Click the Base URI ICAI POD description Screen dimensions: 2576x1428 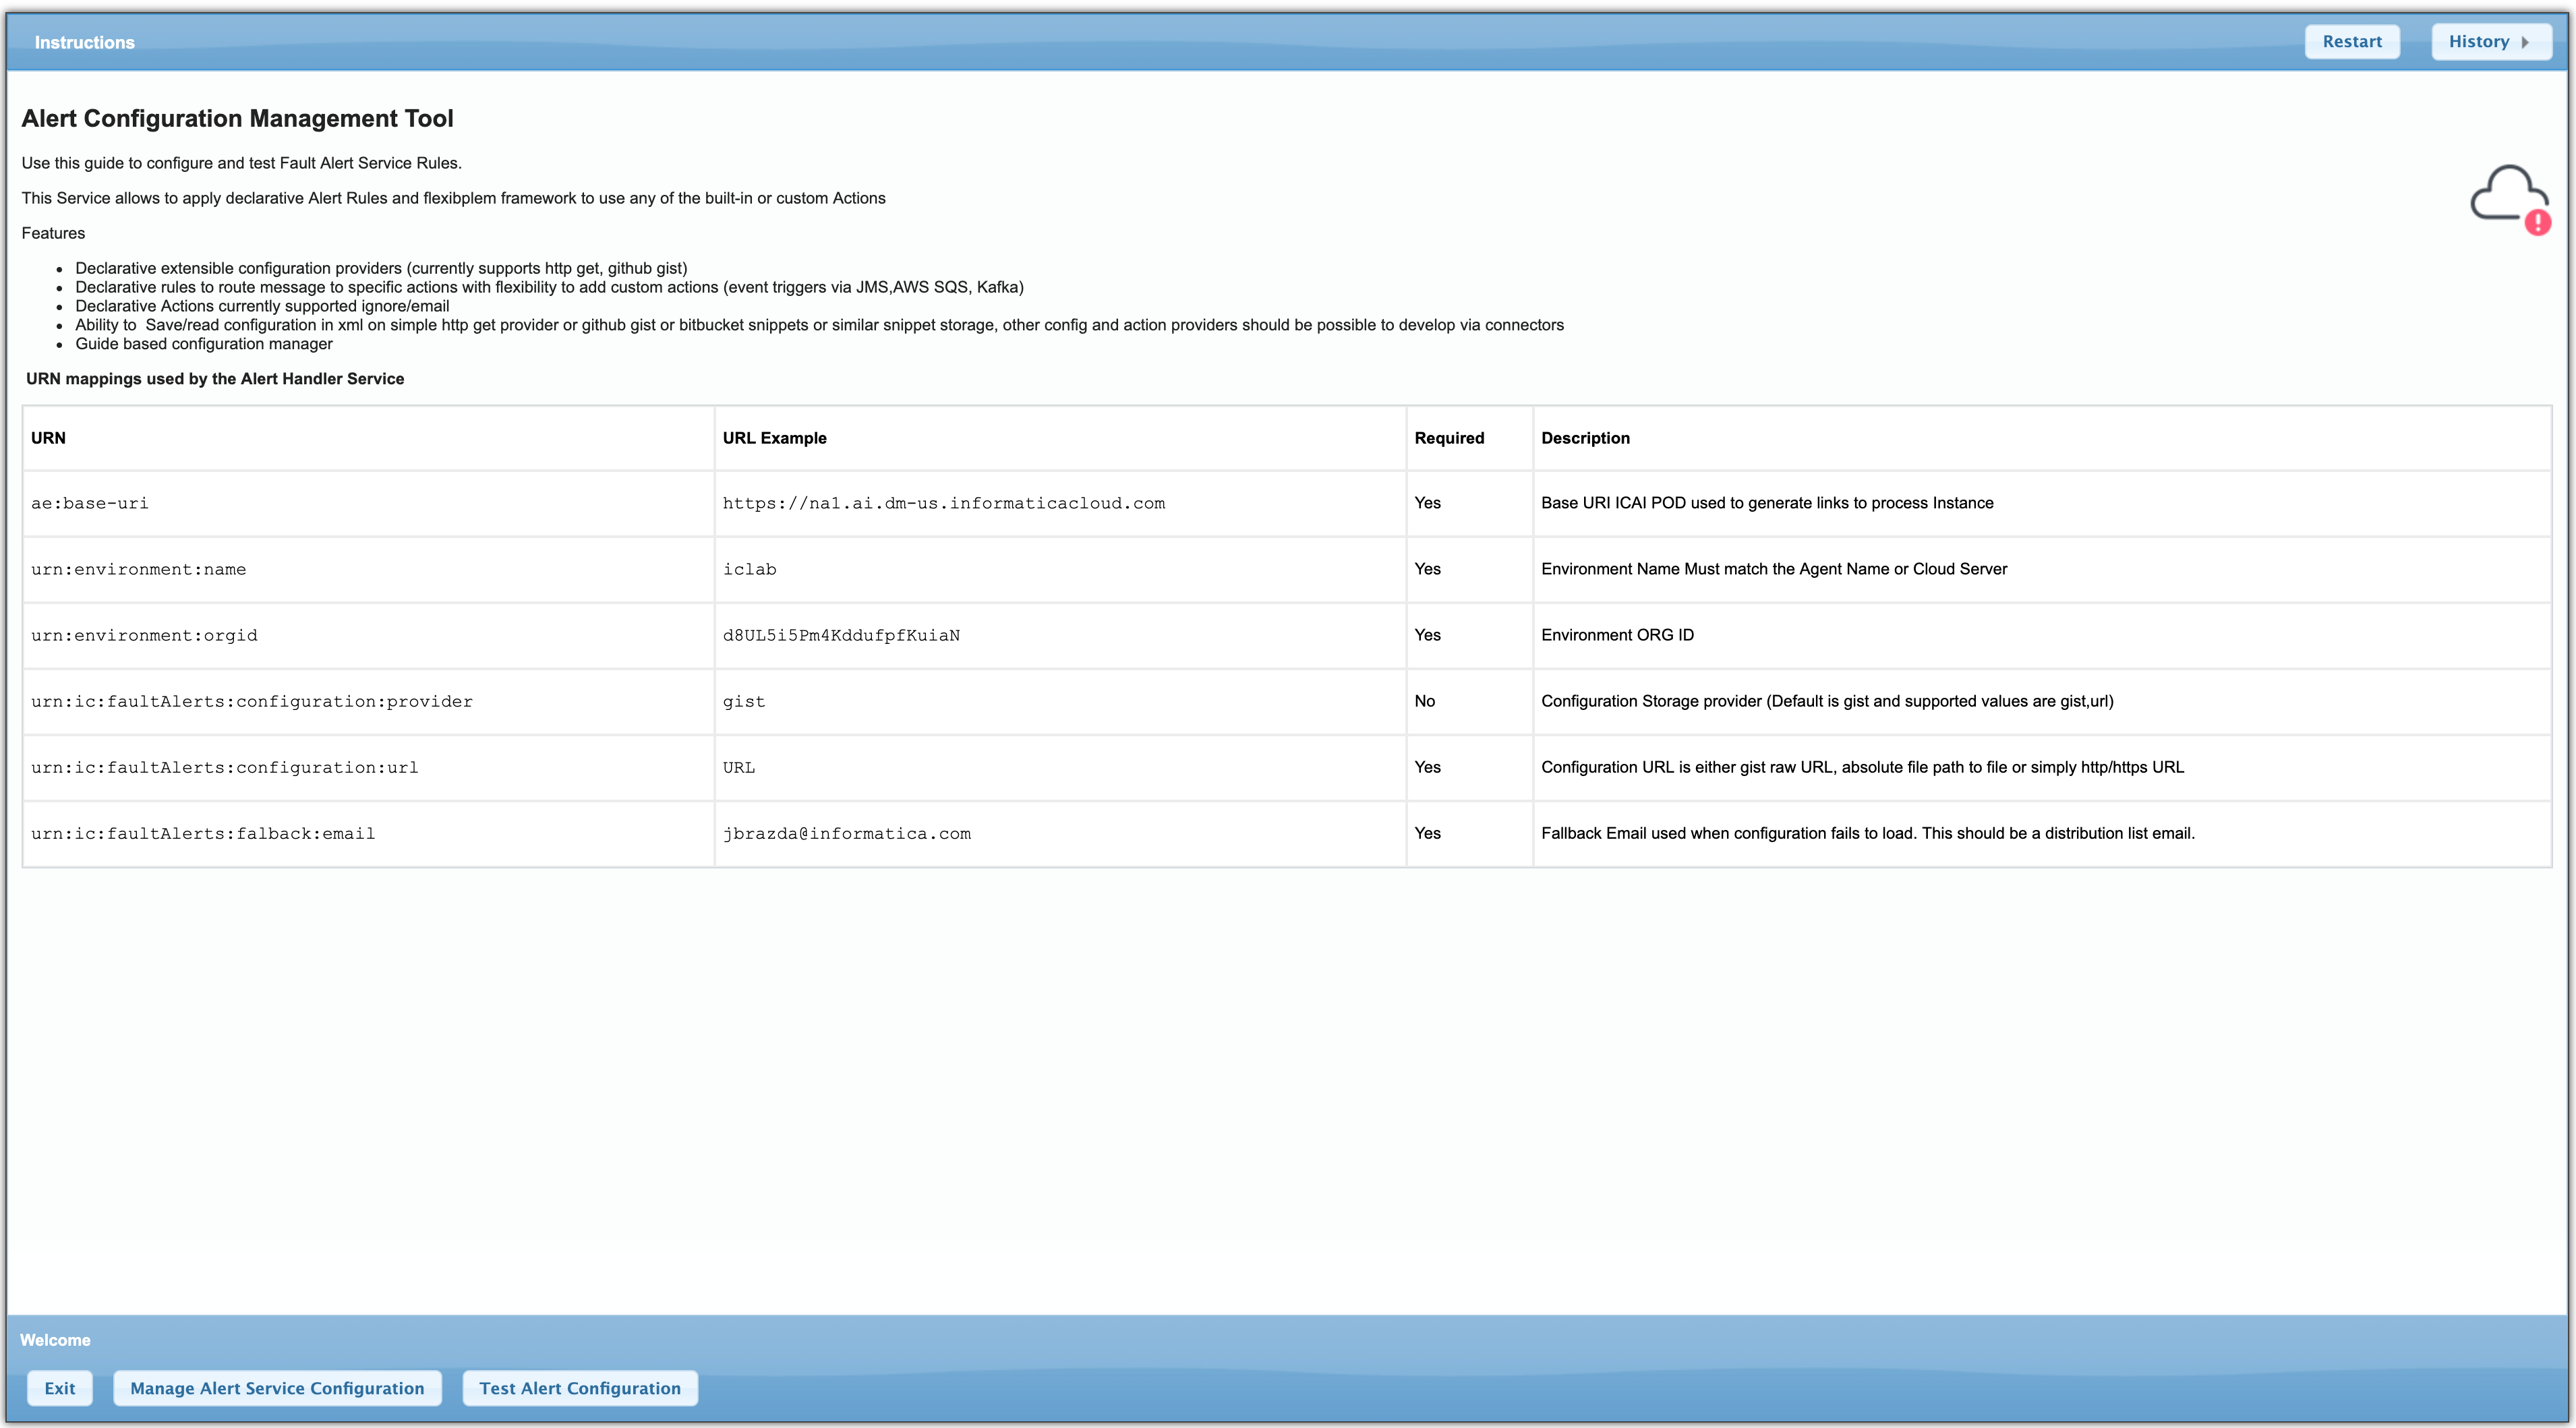click(1767, 503)
